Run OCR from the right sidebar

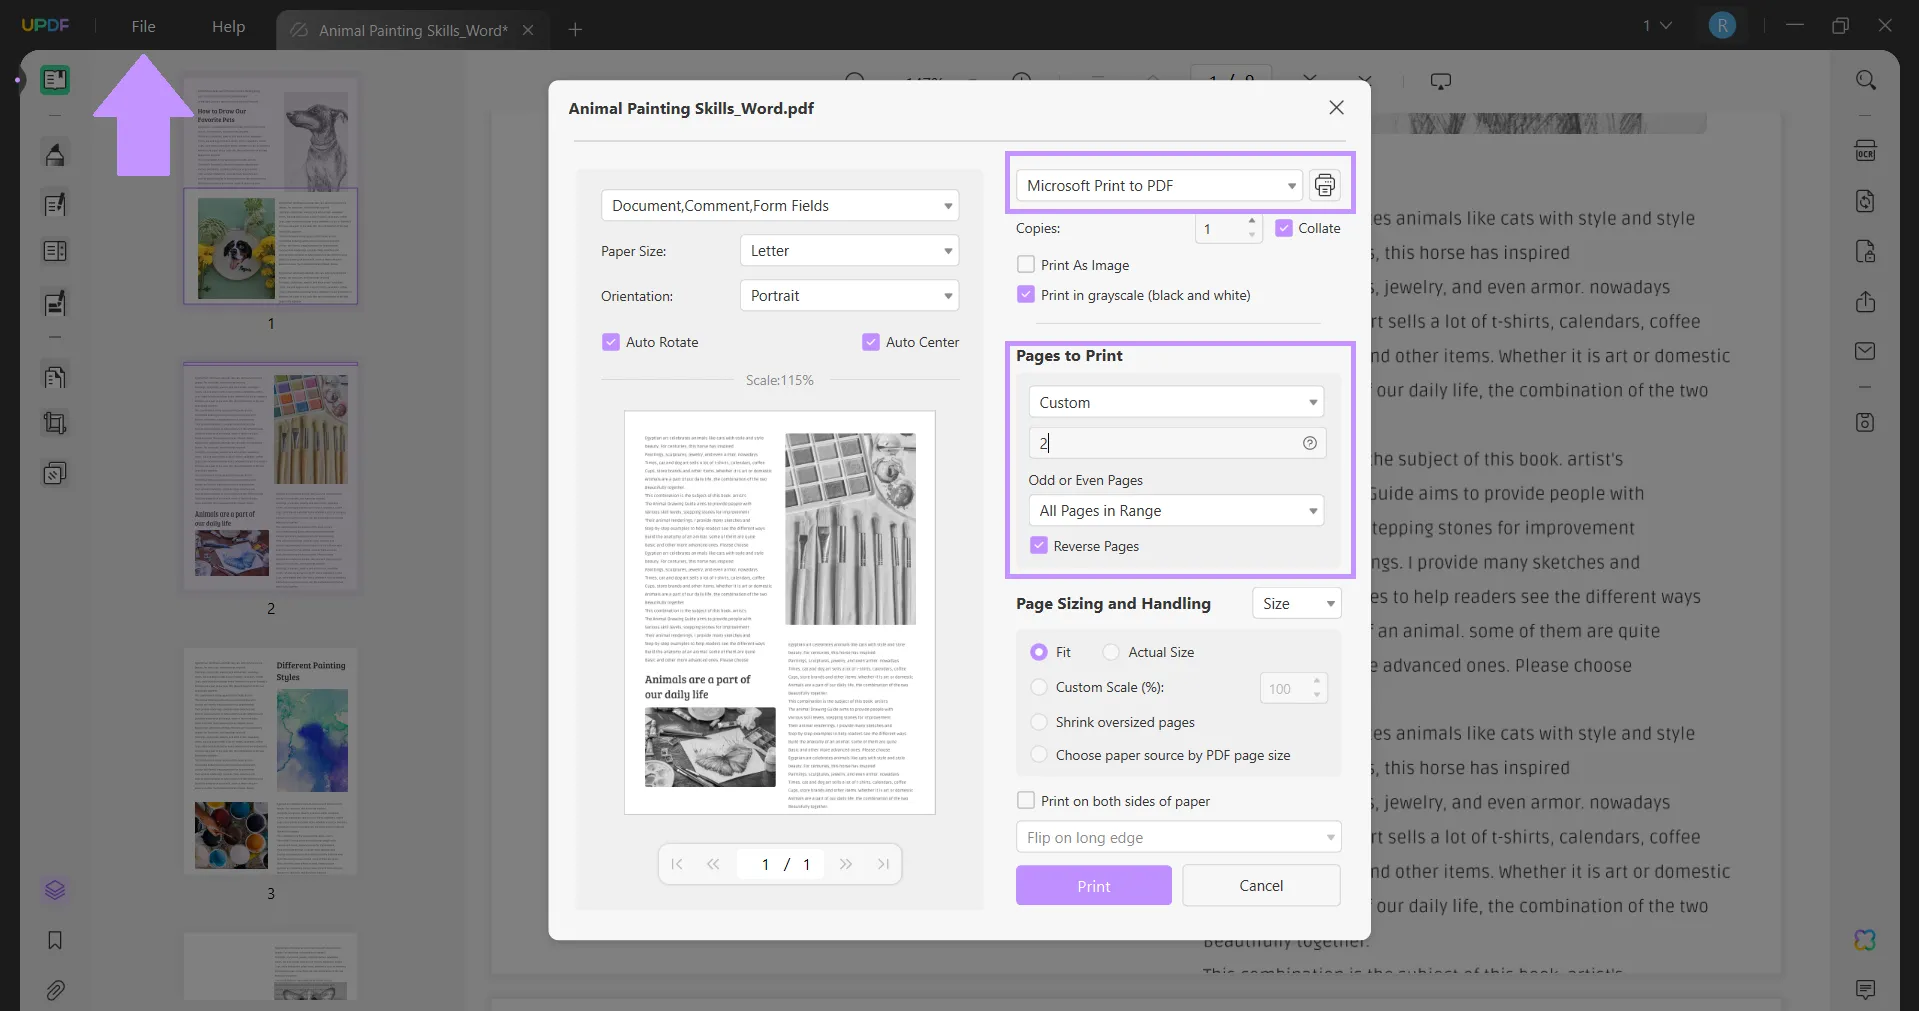click(x=1865, y=151)
